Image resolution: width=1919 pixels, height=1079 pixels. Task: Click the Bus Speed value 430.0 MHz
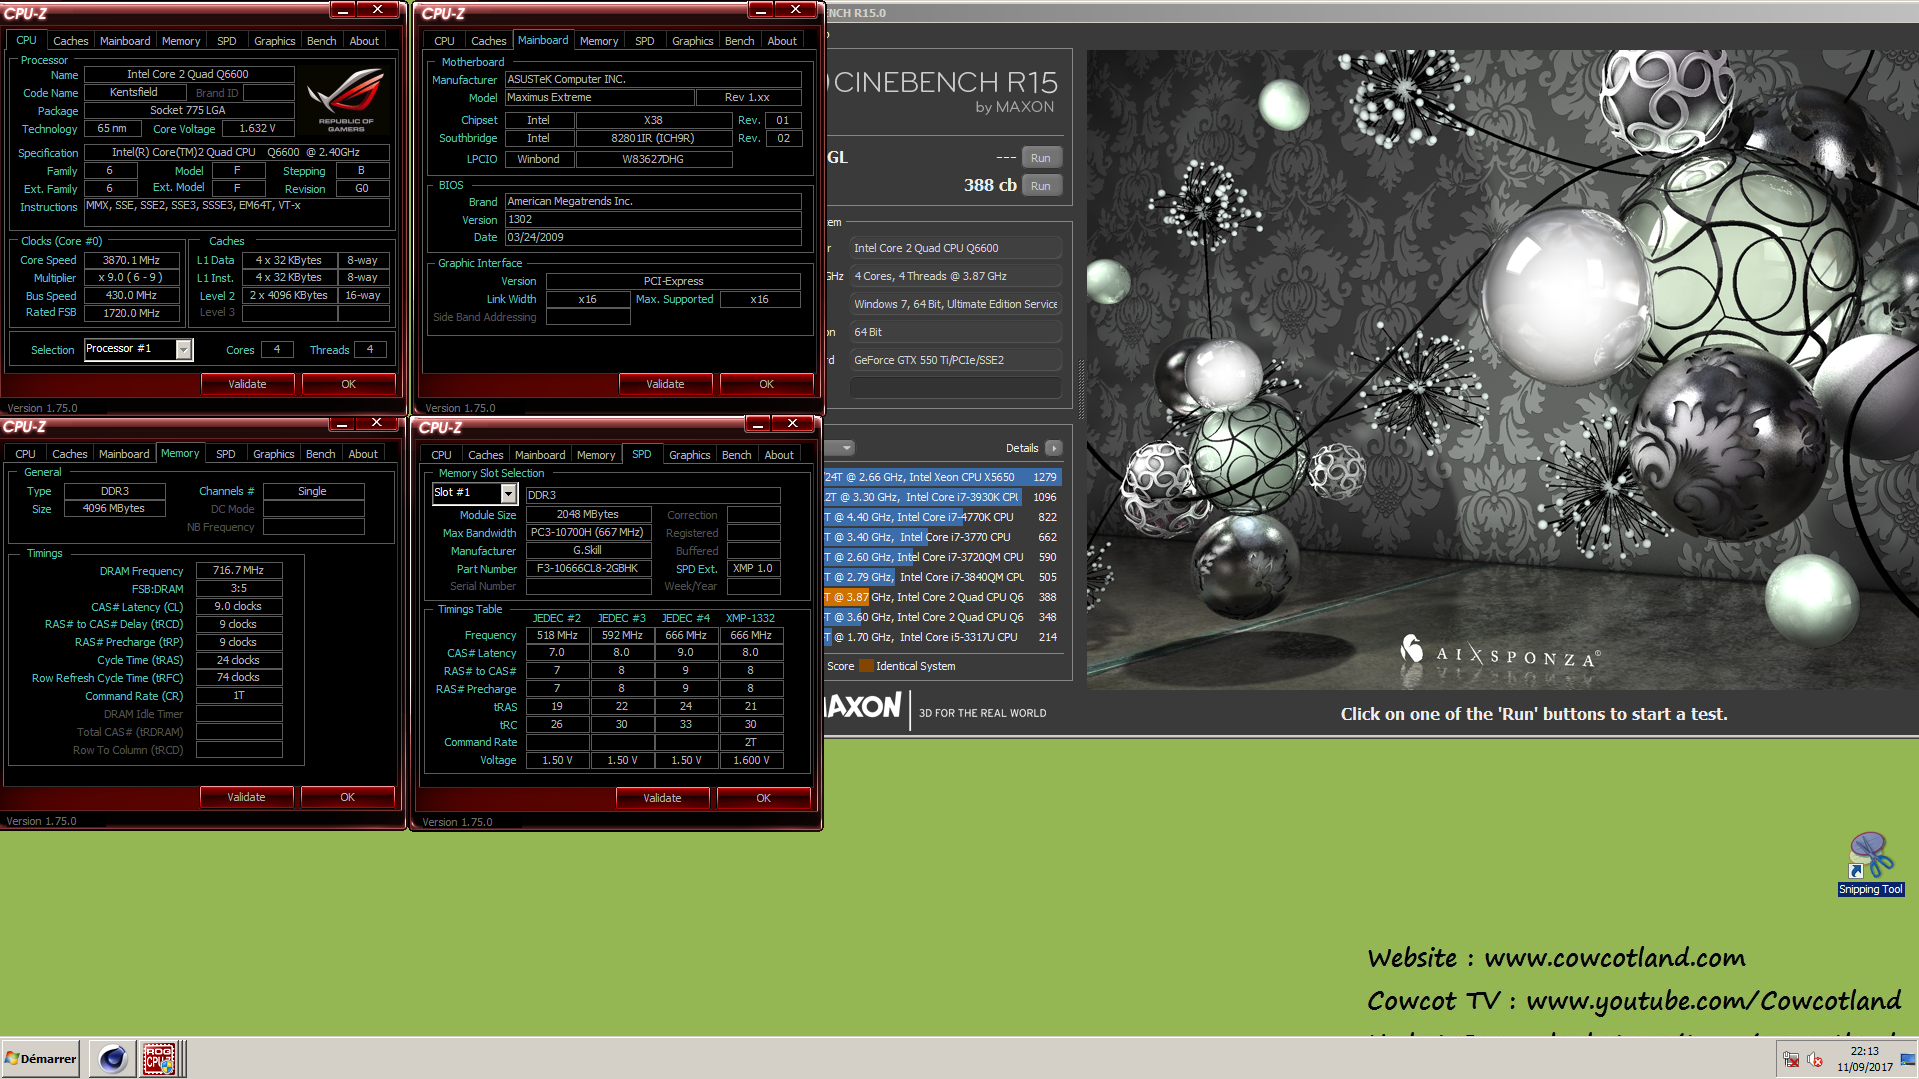pos(132,296)
